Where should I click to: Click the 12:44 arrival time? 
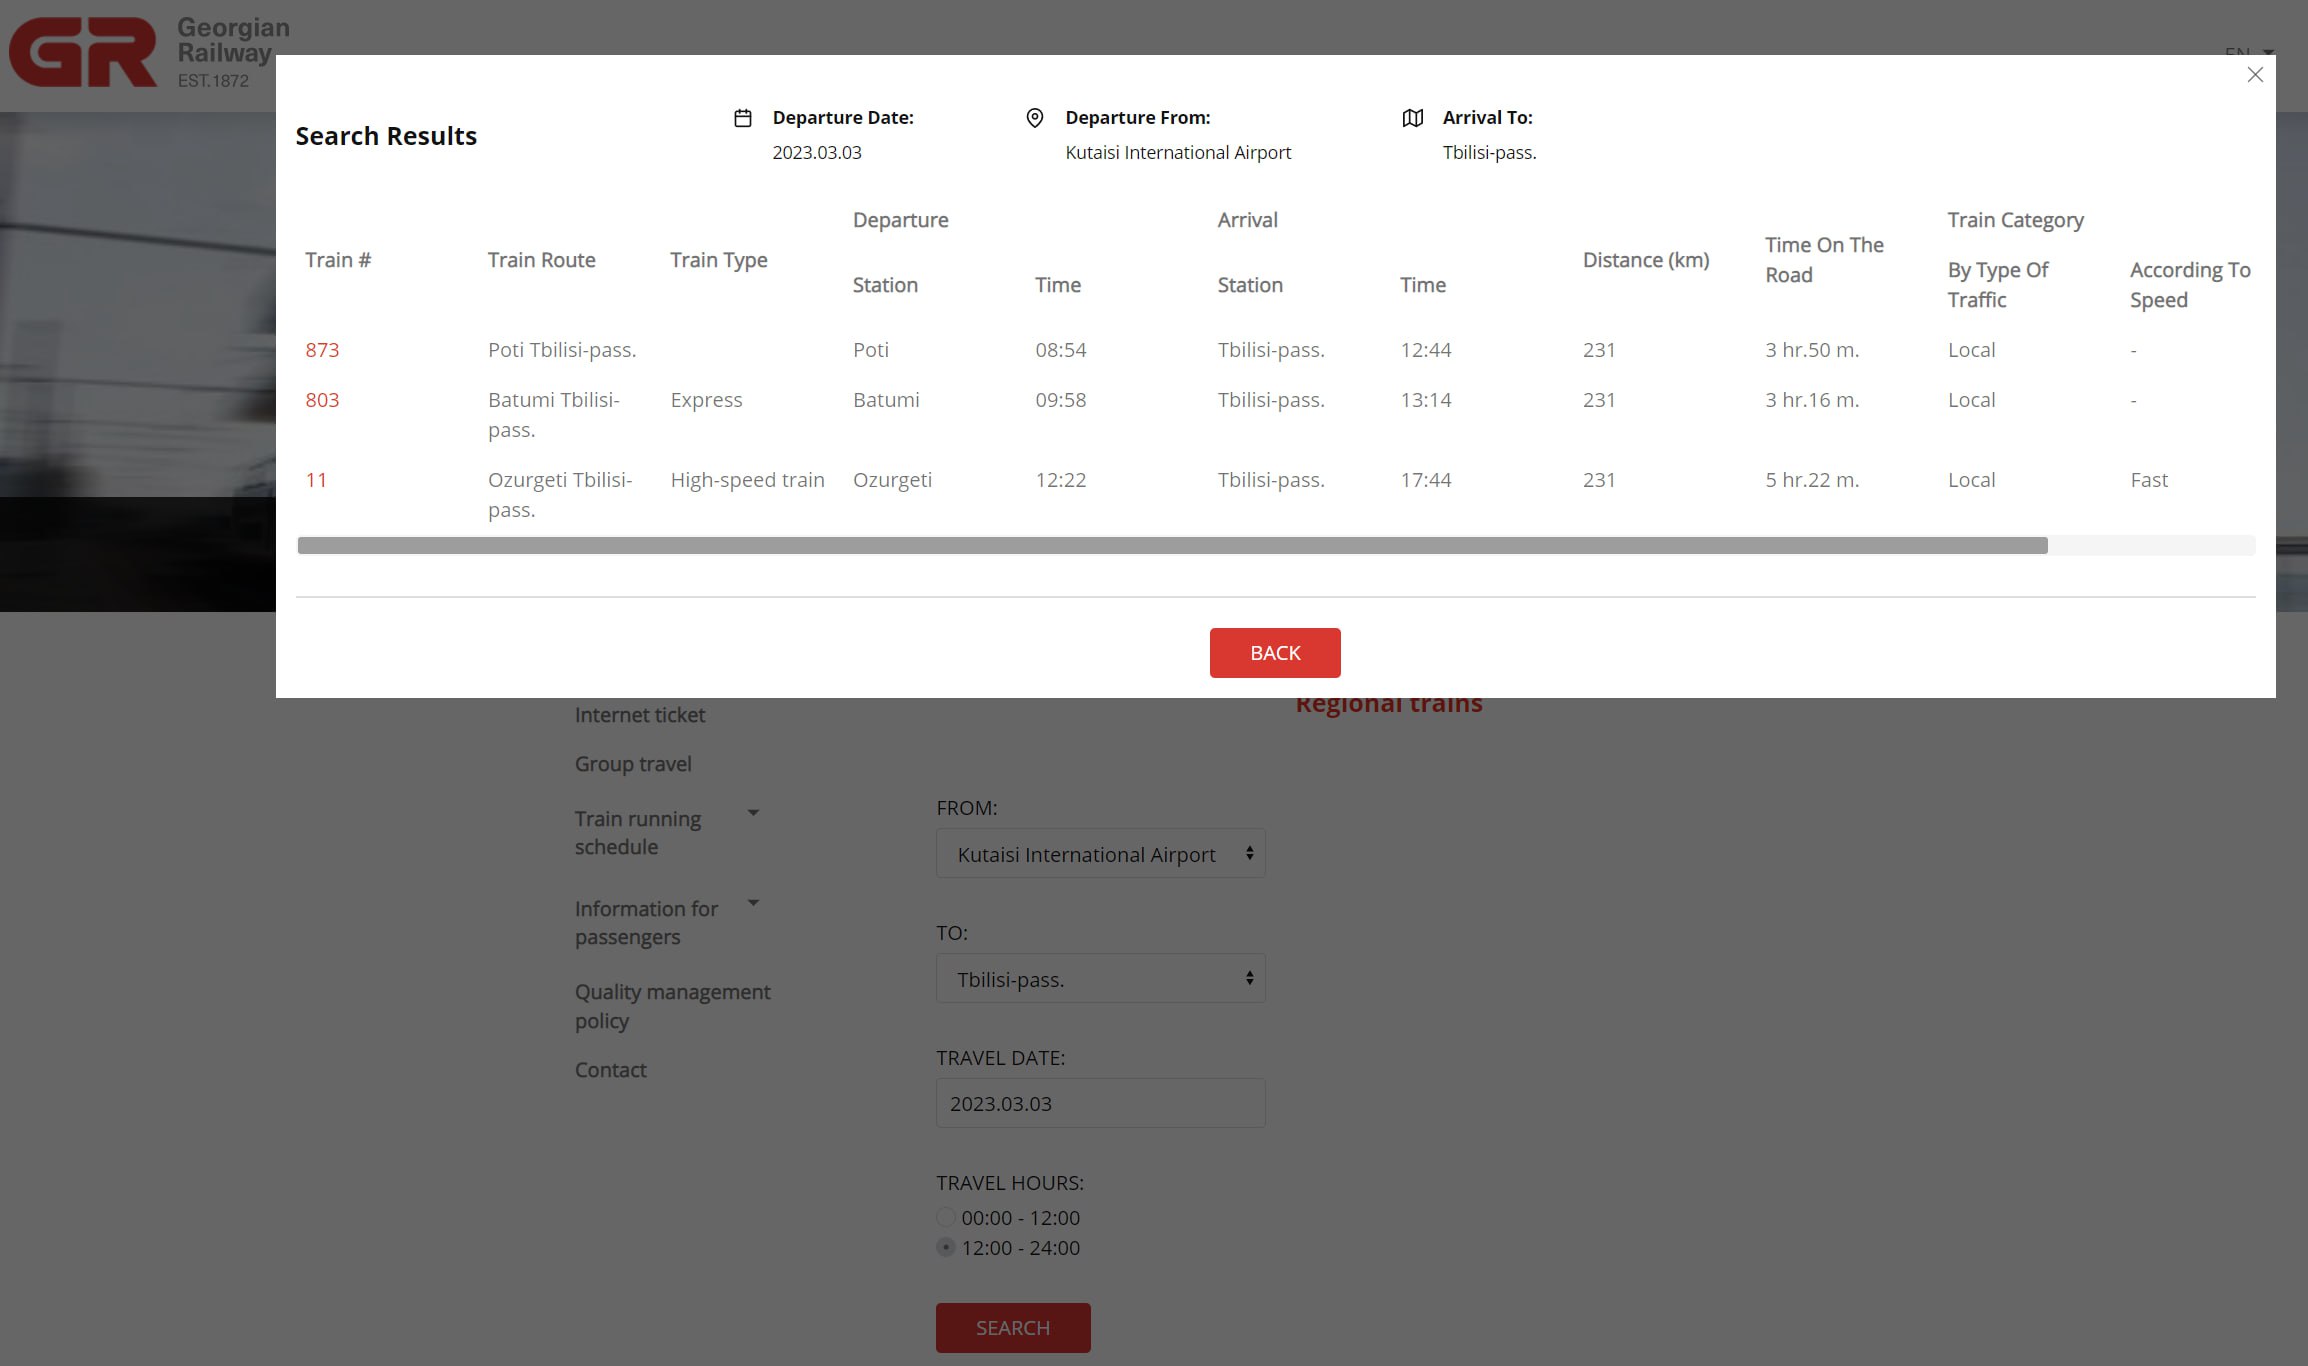click(1425, 350)
